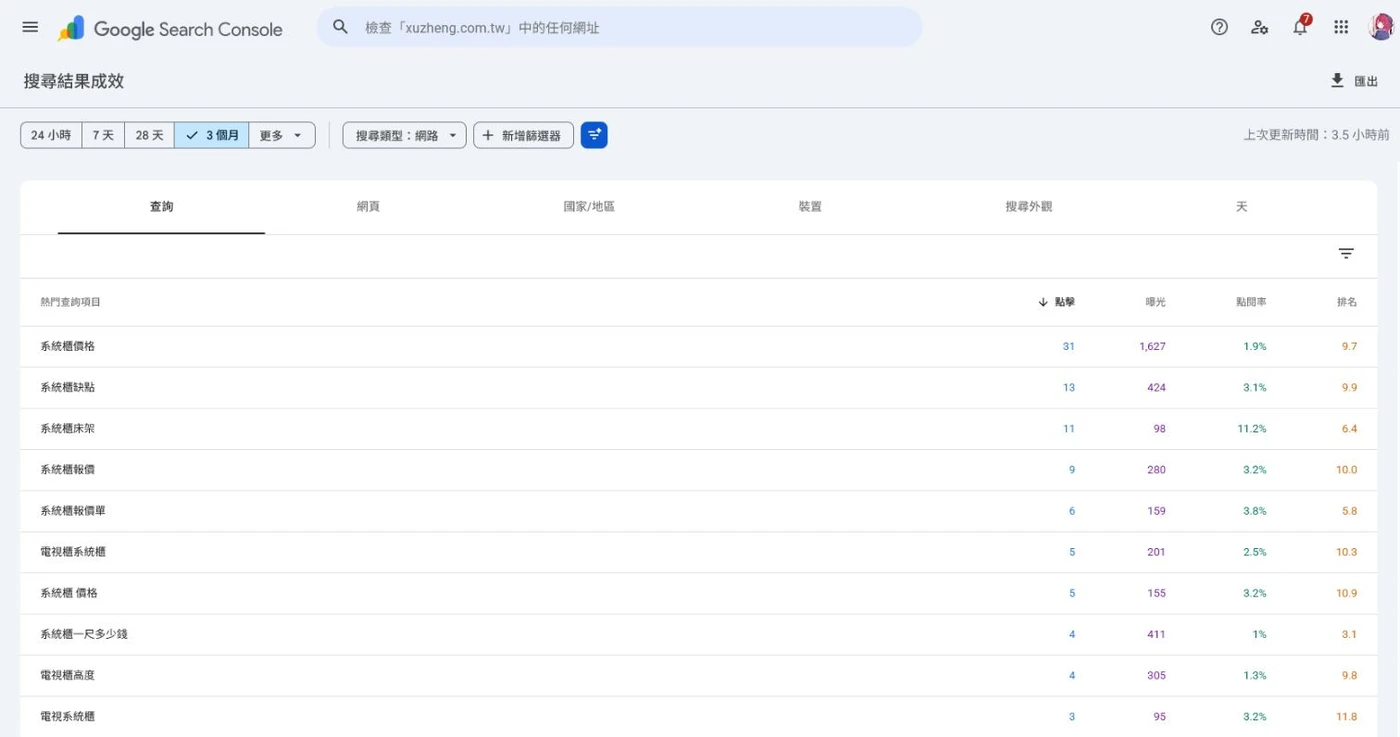Click the 1,627 impressions value
Screen dimensions: 1400x737
[1152, 346]
